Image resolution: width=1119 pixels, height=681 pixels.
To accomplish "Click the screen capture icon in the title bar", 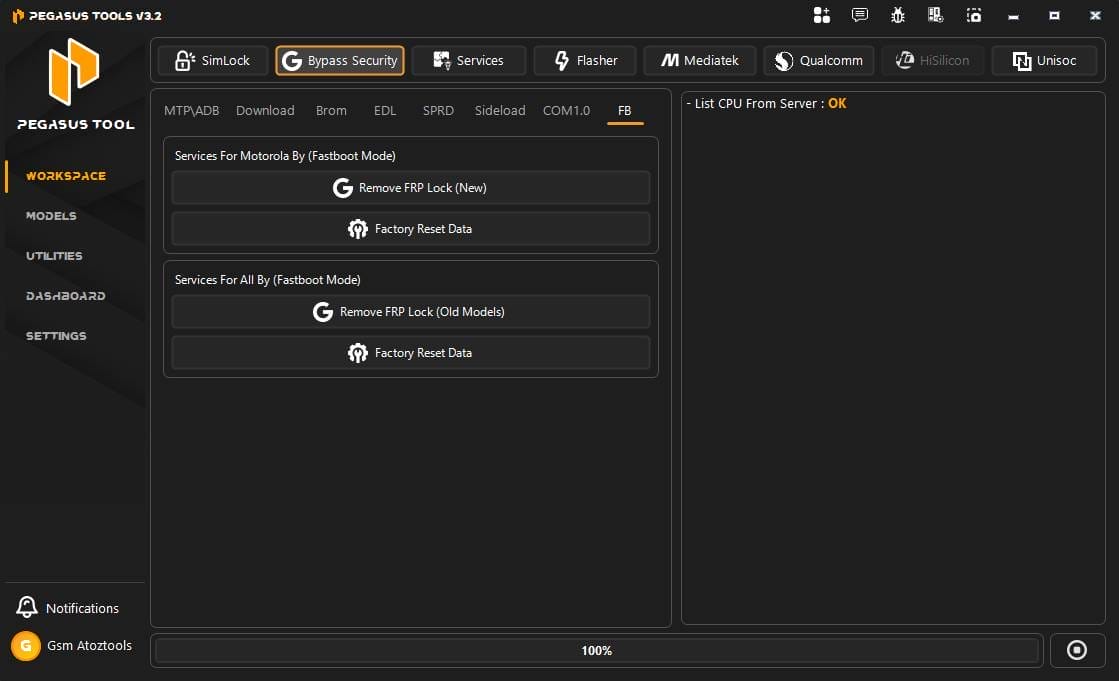I will point(973,15).
